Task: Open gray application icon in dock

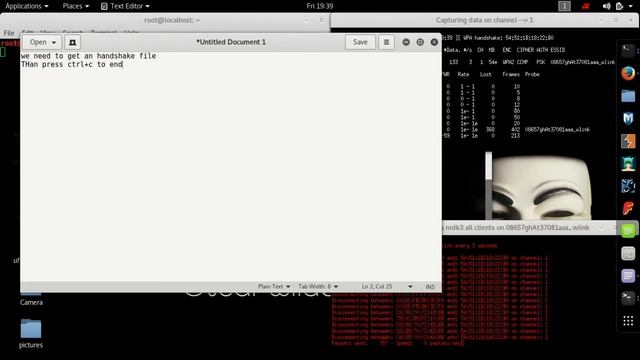Action: click(628, 253)
